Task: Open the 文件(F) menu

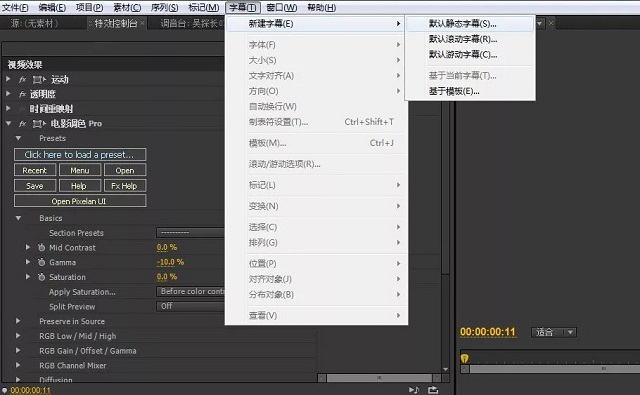Action: (15, 7)
